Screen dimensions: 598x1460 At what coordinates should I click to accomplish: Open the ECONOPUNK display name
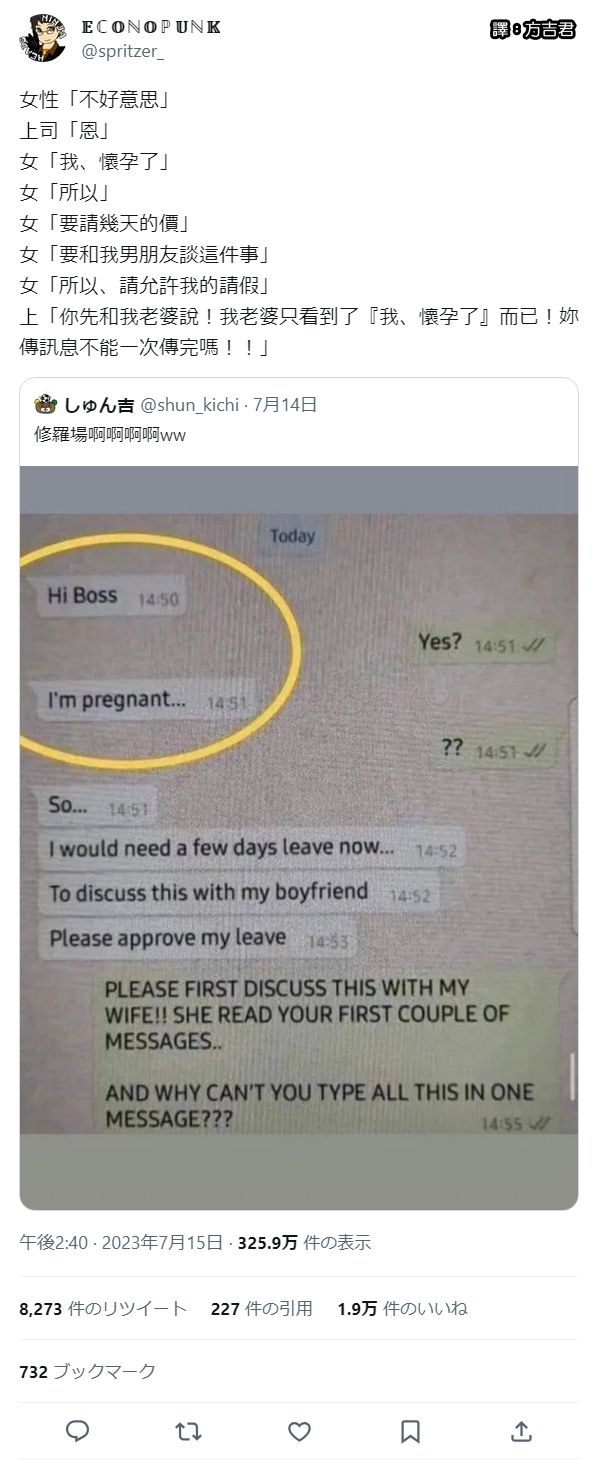pos(152,27)
